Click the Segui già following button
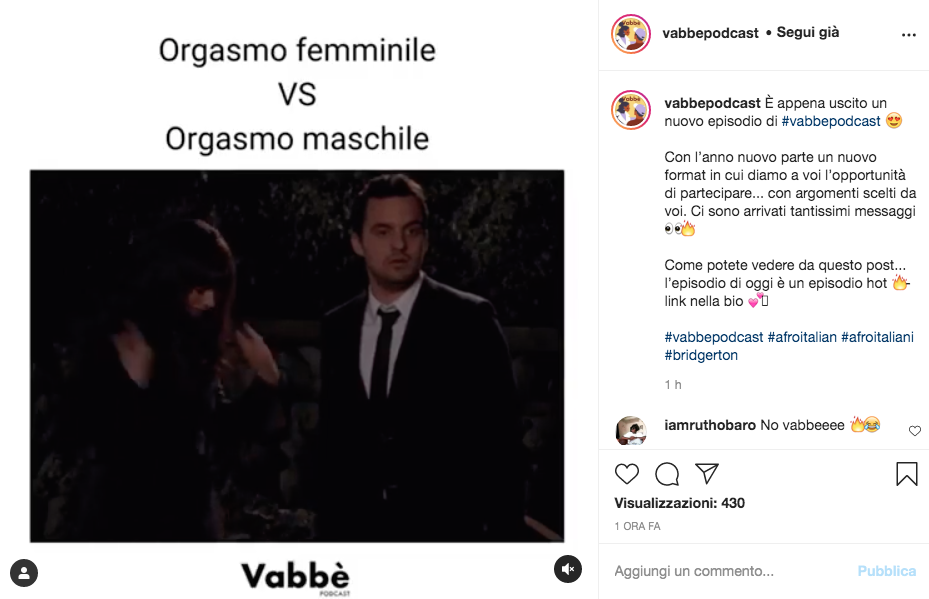929x599 pixels. (x=808, y=33)
